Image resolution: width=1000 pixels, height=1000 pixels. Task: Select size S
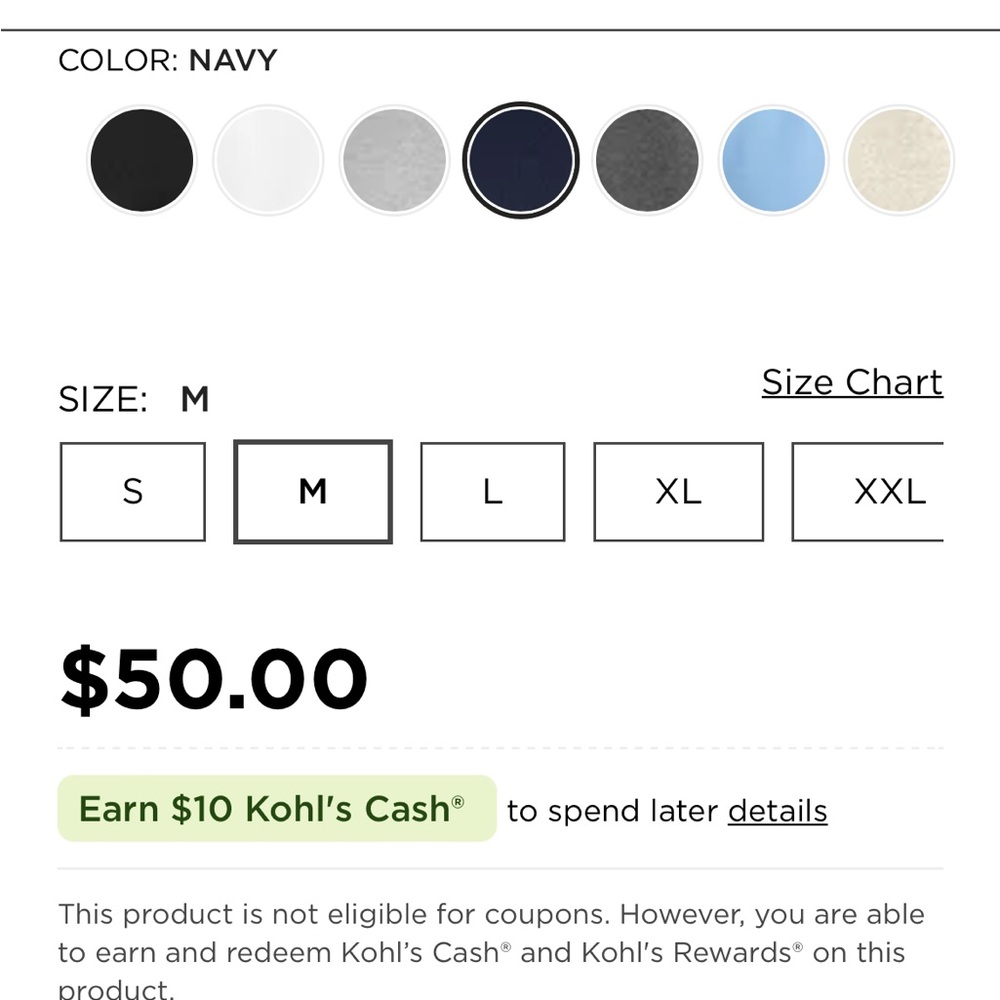133,492
